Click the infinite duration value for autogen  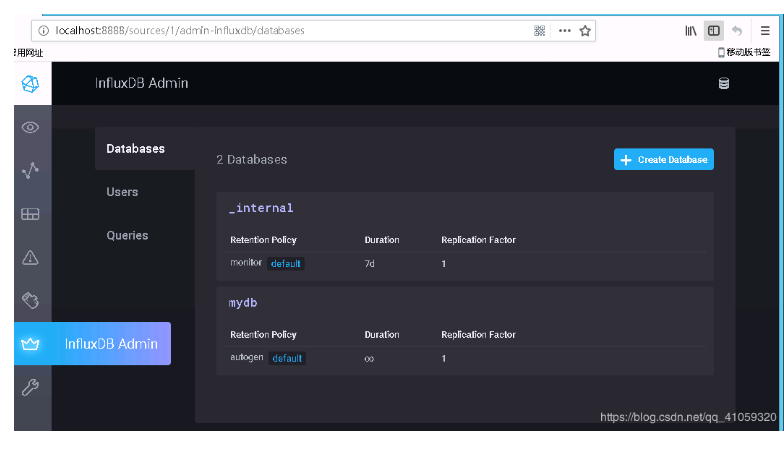369,358
